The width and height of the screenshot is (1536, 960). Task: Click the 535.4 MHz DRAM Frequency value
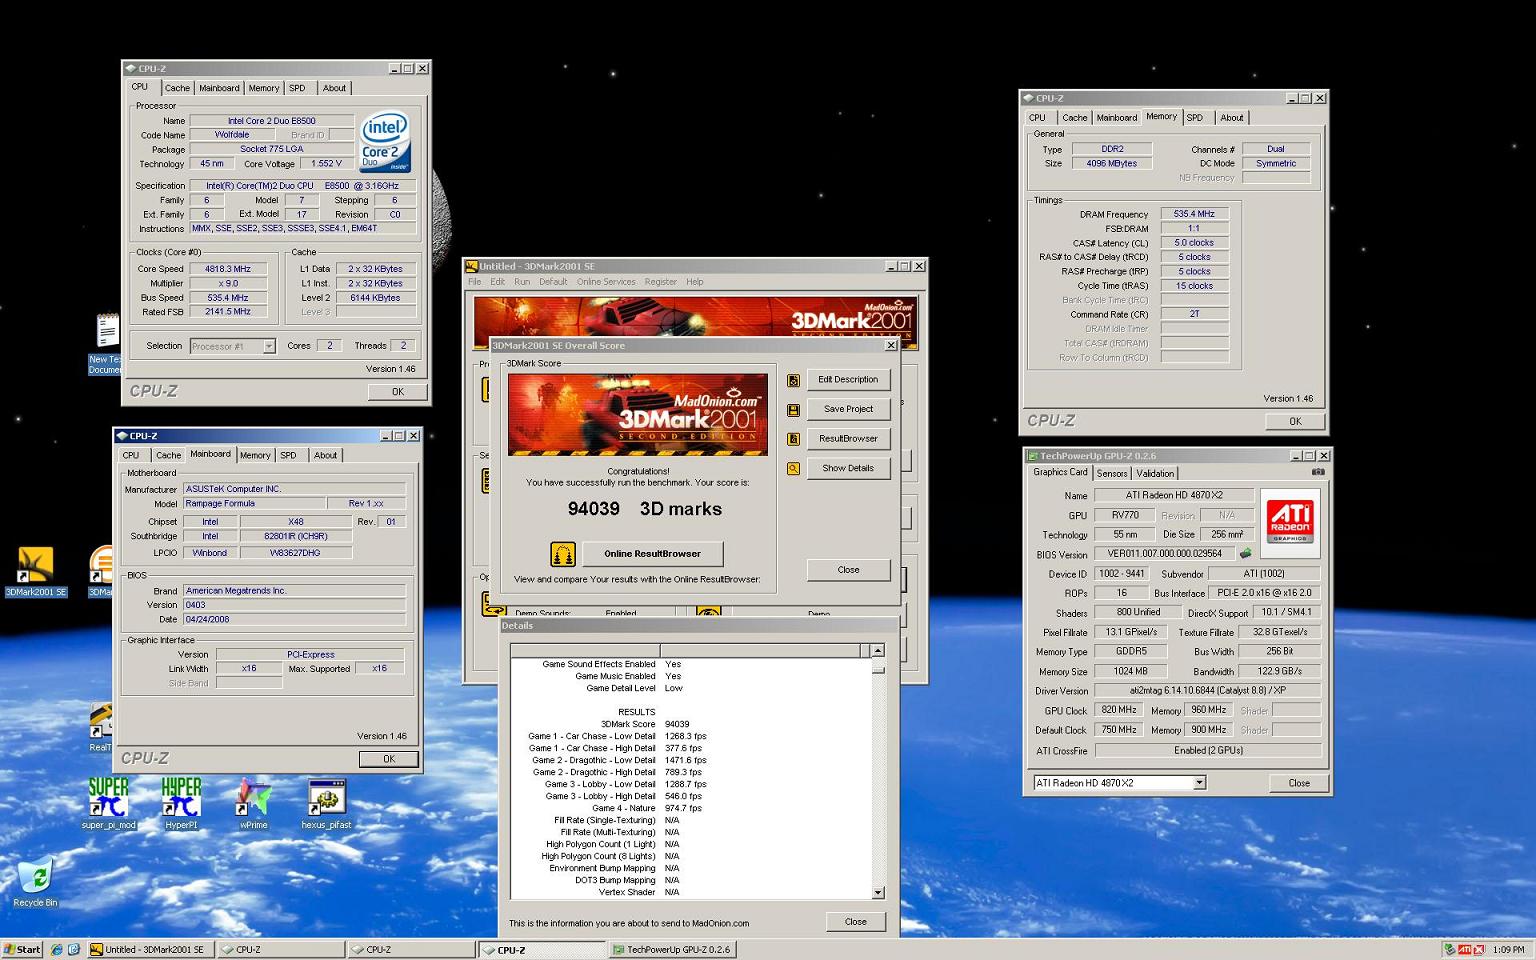[x=1194, y=214]
